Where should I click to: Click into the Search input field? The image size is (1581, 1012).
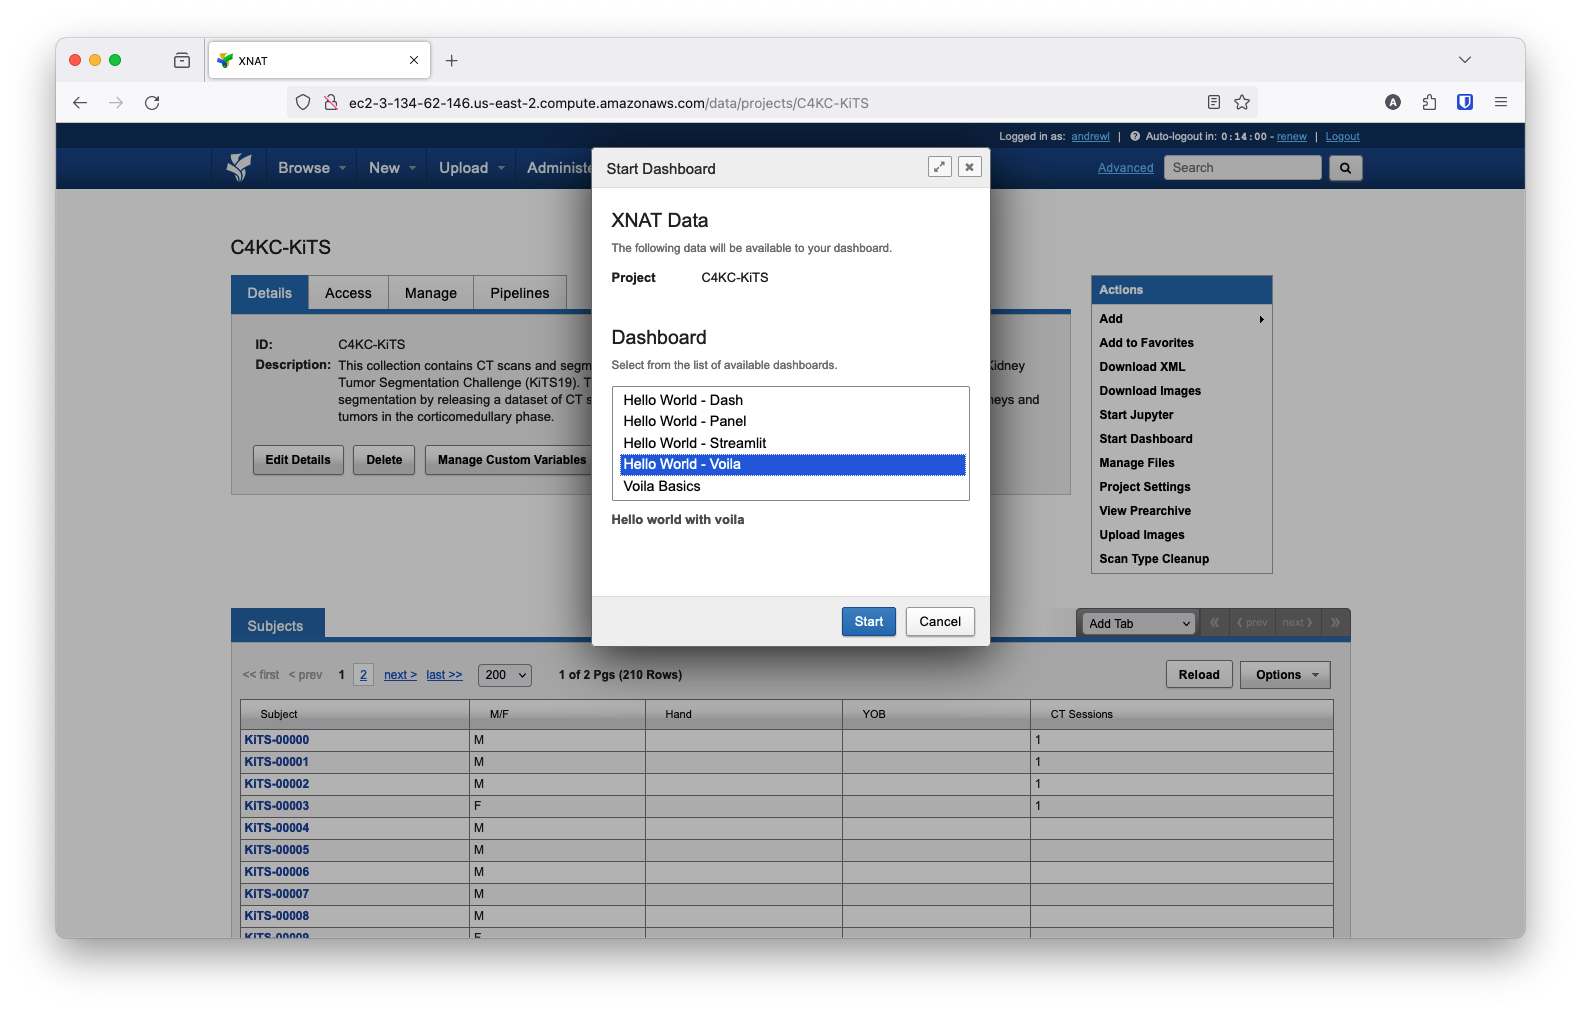point(1242,168)
